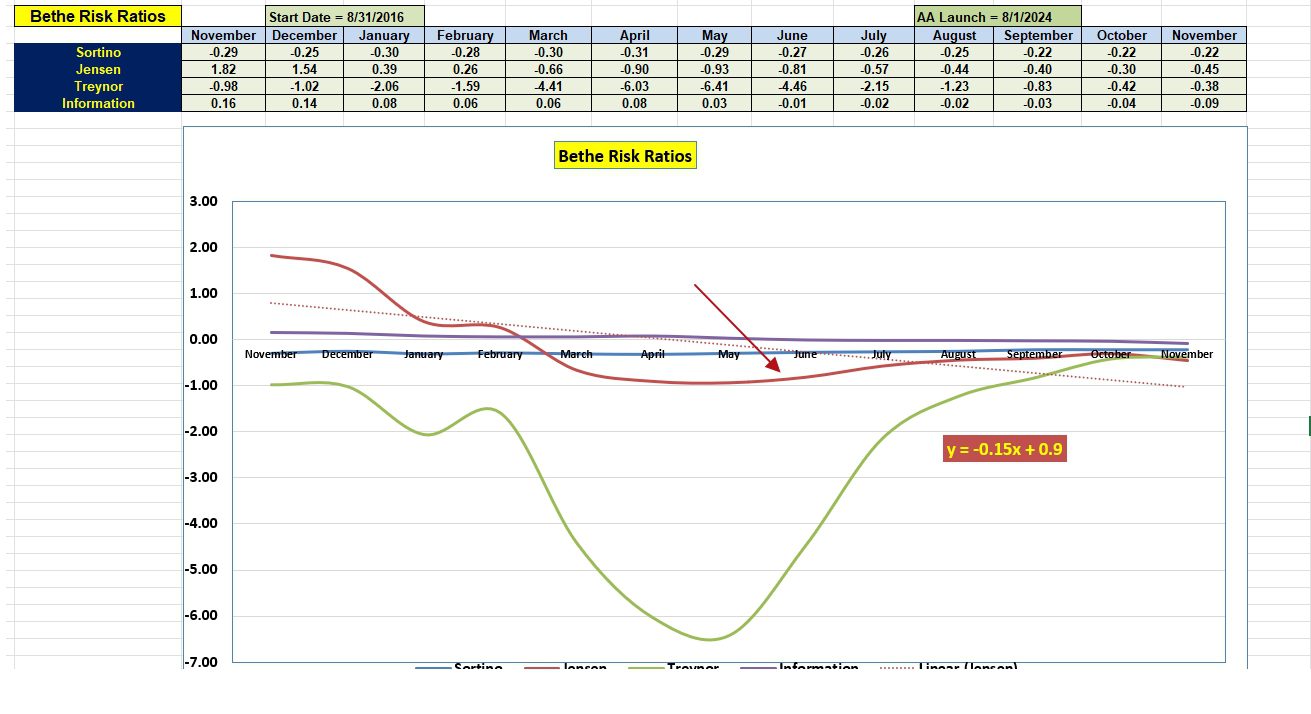Select Treynor value -0.38

(x=1204, y=86)
